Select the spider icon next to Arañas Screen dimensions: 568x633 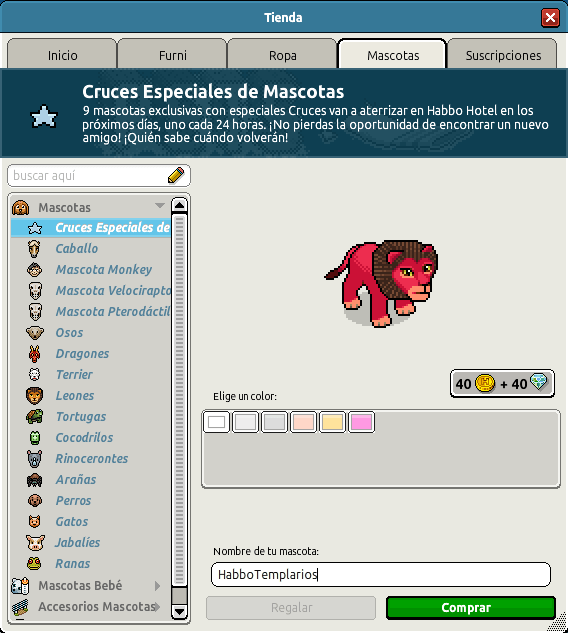click(35, 480)
